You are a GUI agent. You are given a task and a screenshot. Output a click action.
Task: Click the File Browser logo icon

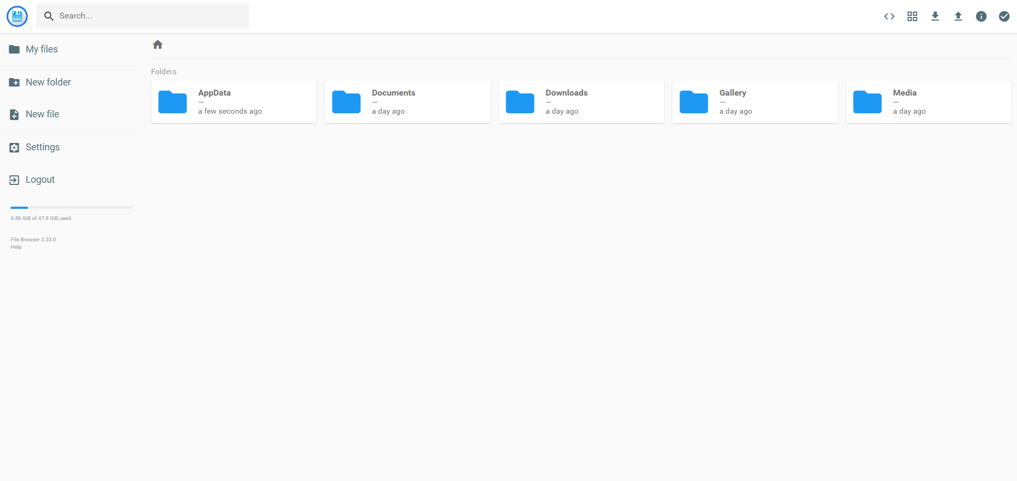(17, 16)
